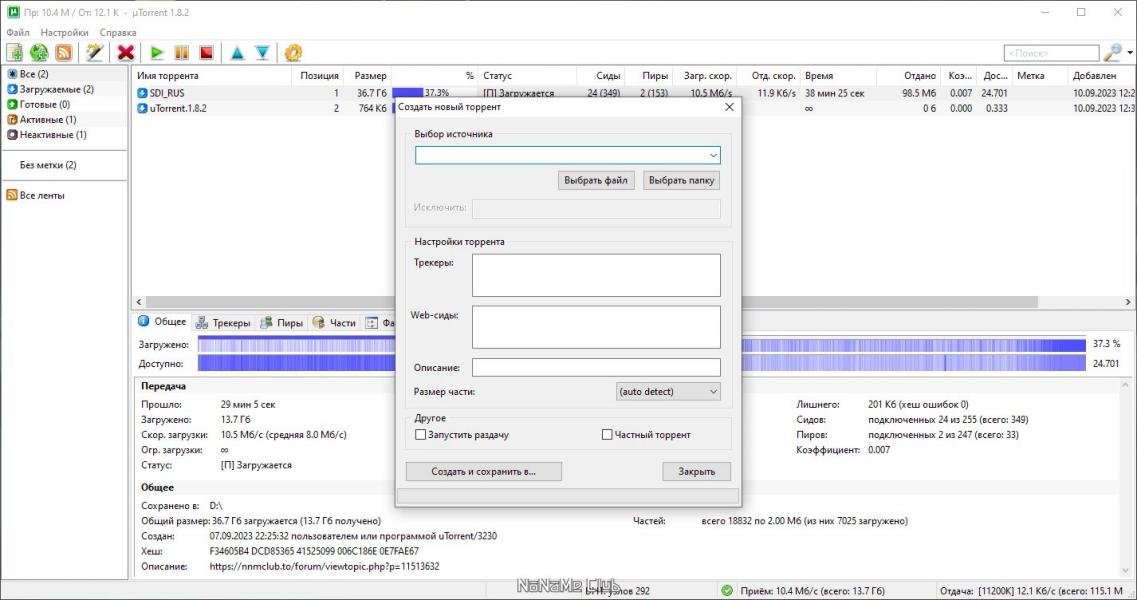Open Preferences via the gear icon

coord(293,53)
